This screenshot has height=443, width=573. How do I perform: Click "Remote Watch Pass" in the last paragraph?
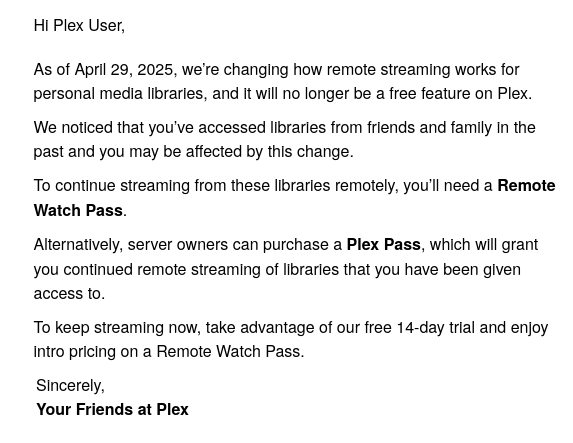(228, 352)
